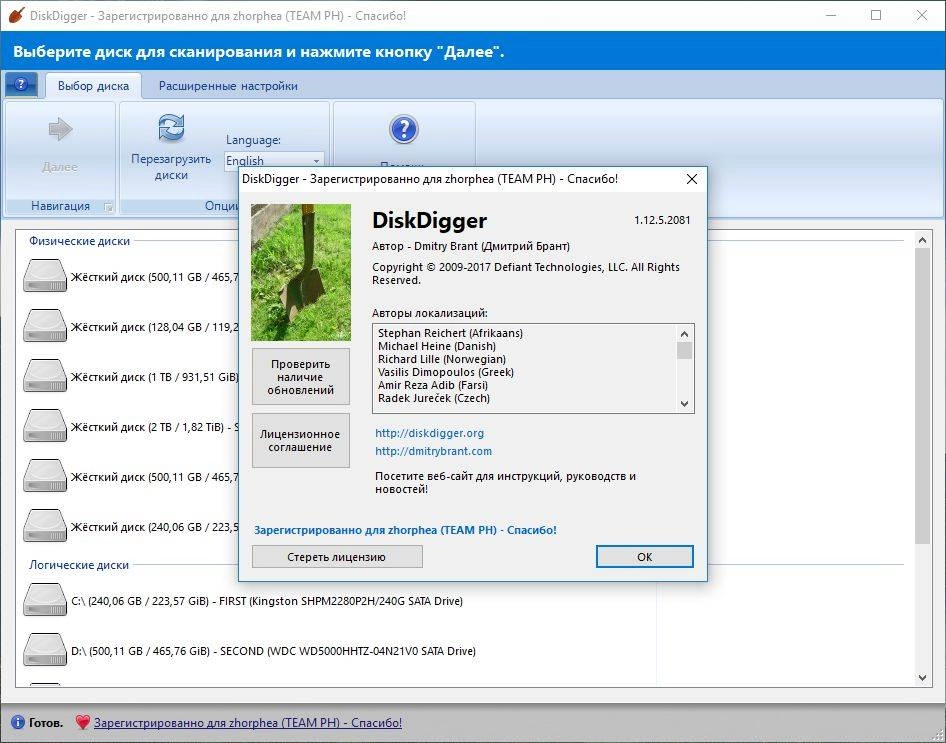This screenshot has height=743, width=946.
Task: Confirm the About dialog with OK
Action: 644,557
